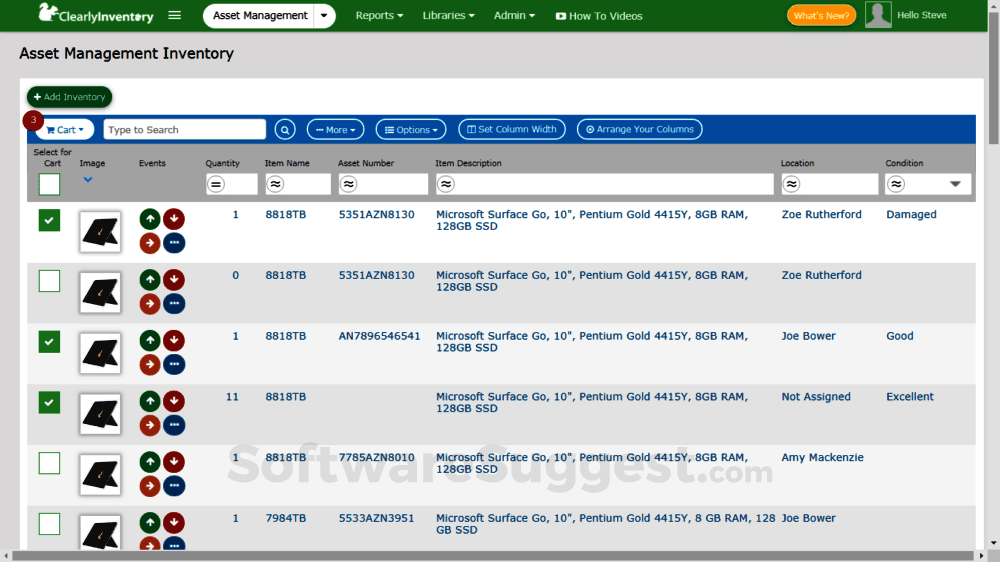Check the cart checkbox for the Amy Mackenzie row
Screen dimensions: 1000x562
(x=49, y=463)
